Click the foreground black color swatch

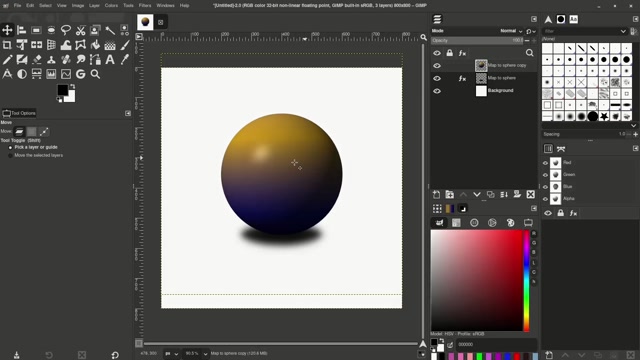(62, 90)
